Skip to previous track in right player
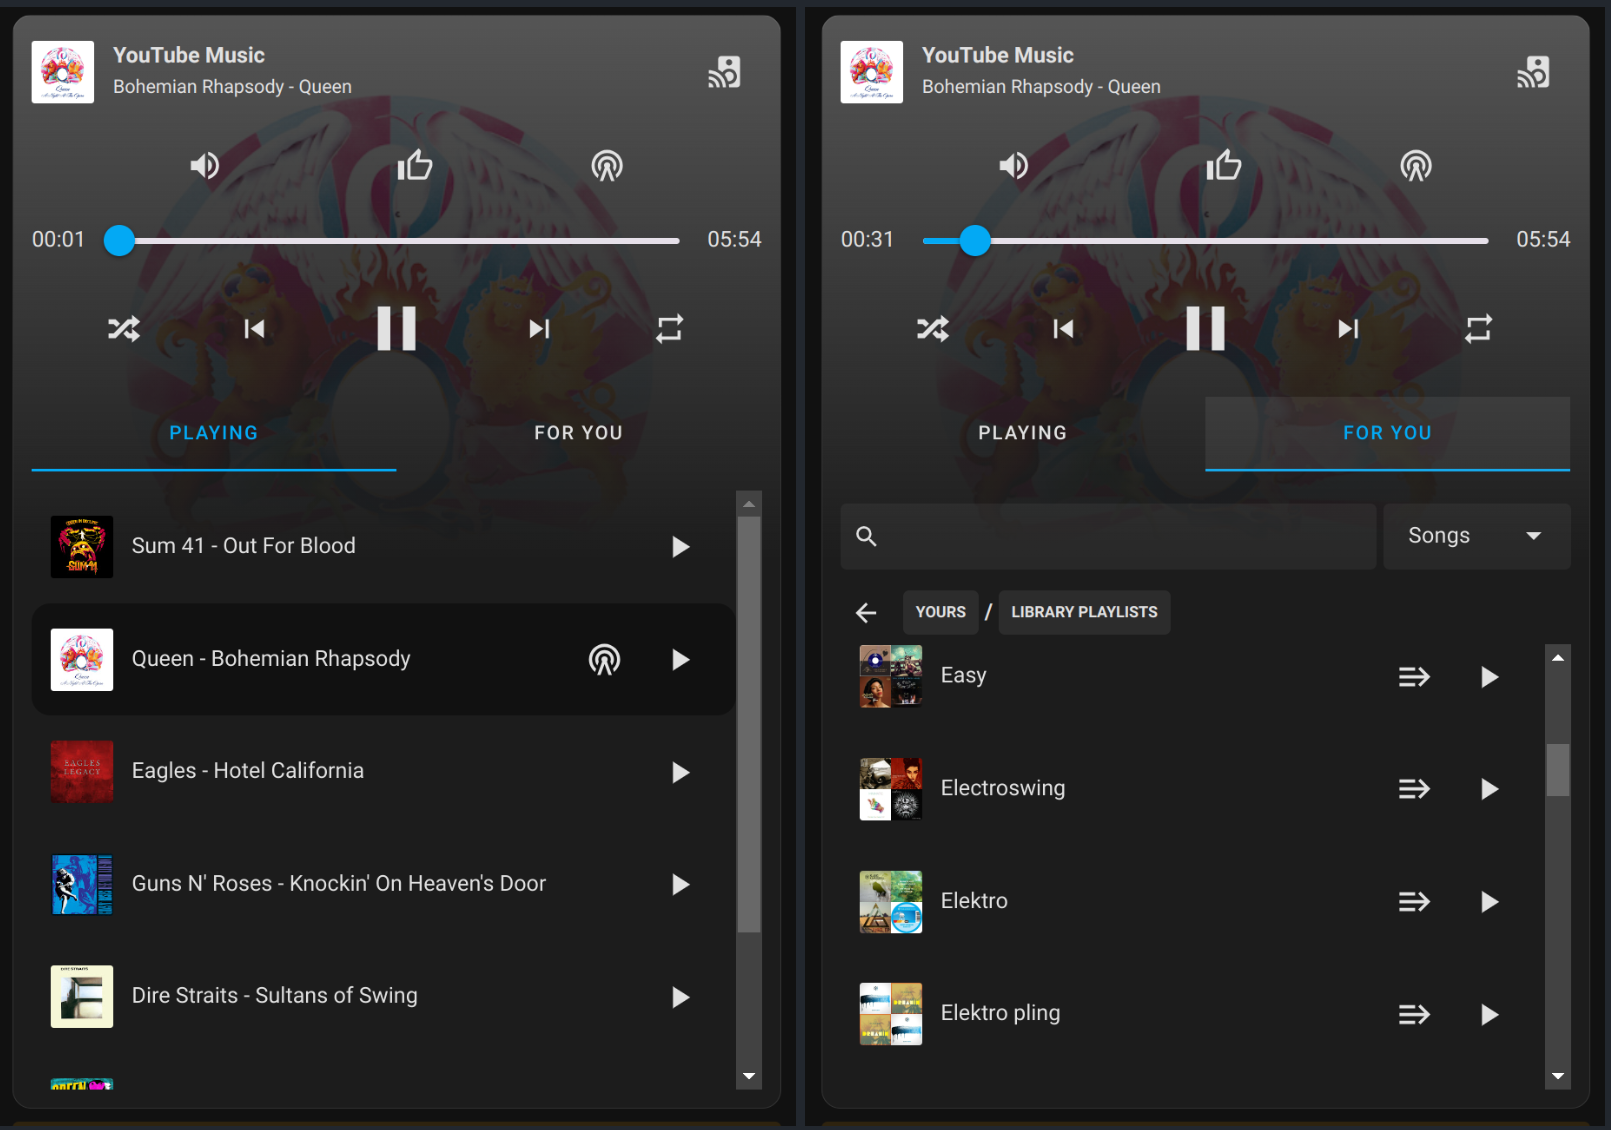The height and width of the screenshot is (1130, 1611). coord(1064,328)
